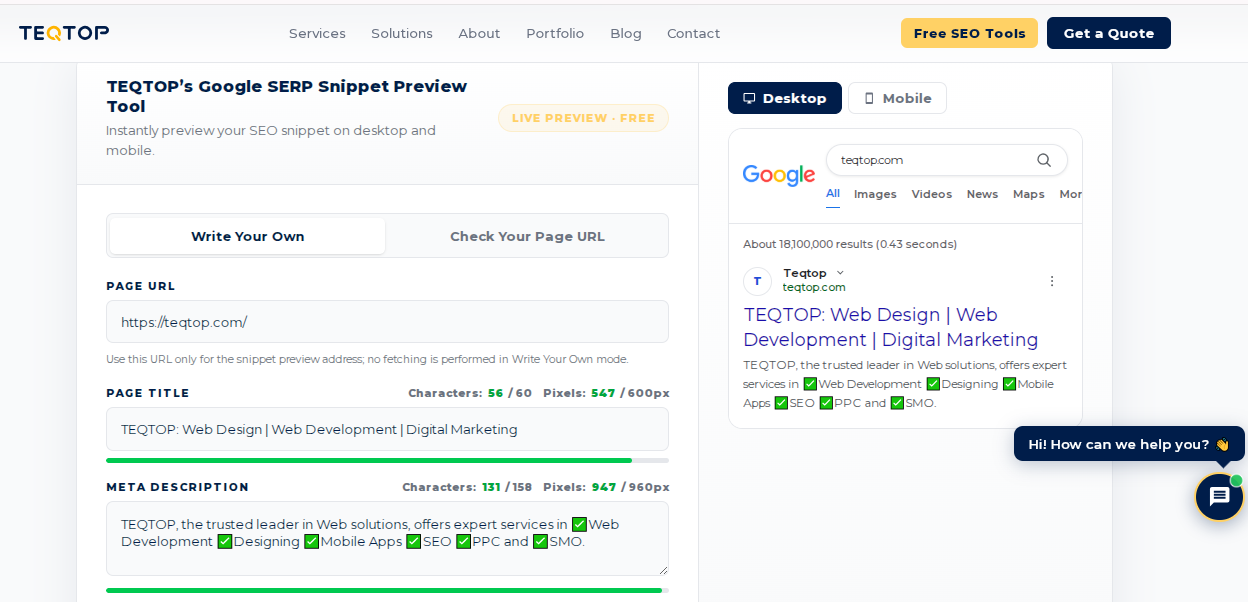Switch preview to Desktop view
Image resolution: width=1248 pixels, height=602 pixels.
[x=785, y=98]
